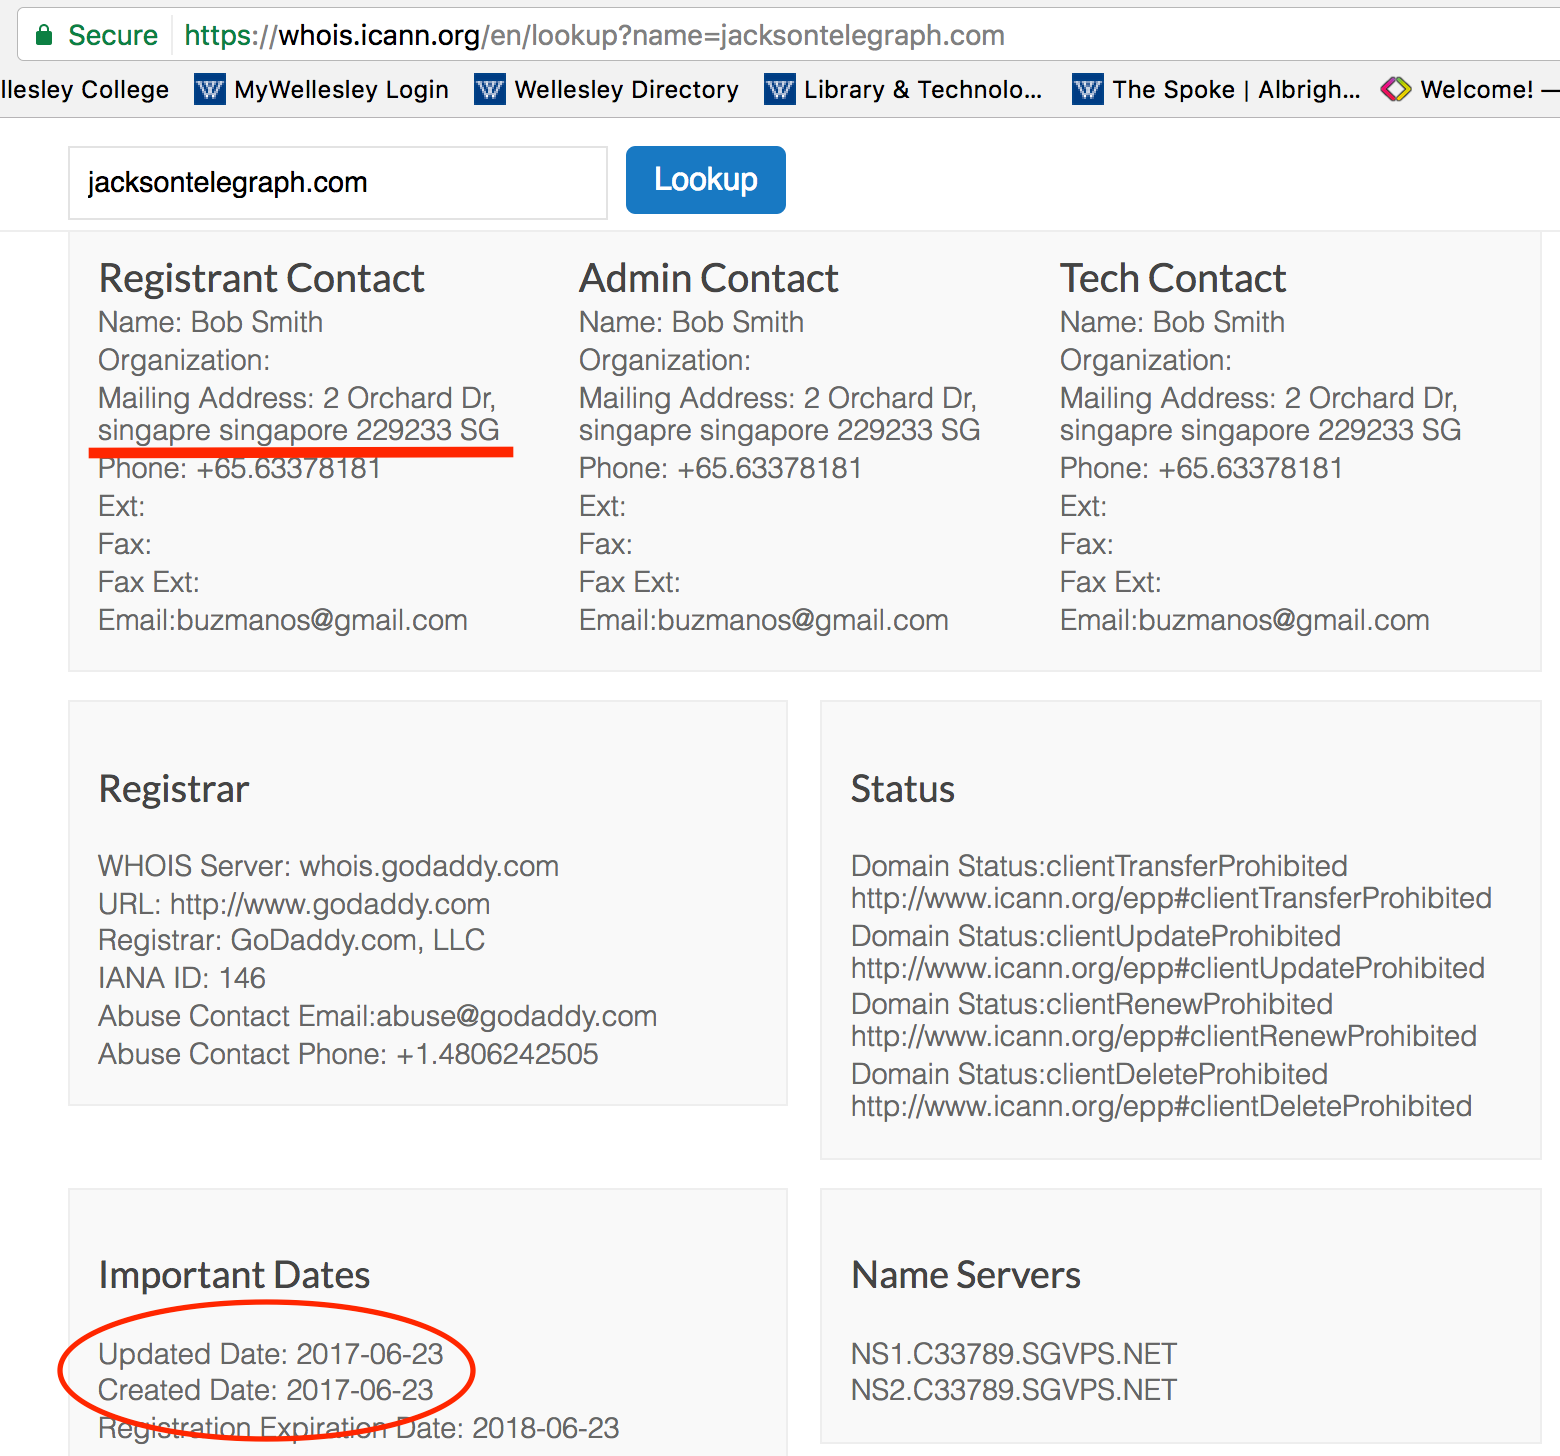
Task: Click the epp#clientUpdateProhibited URL
Action: click(1168, 968)
